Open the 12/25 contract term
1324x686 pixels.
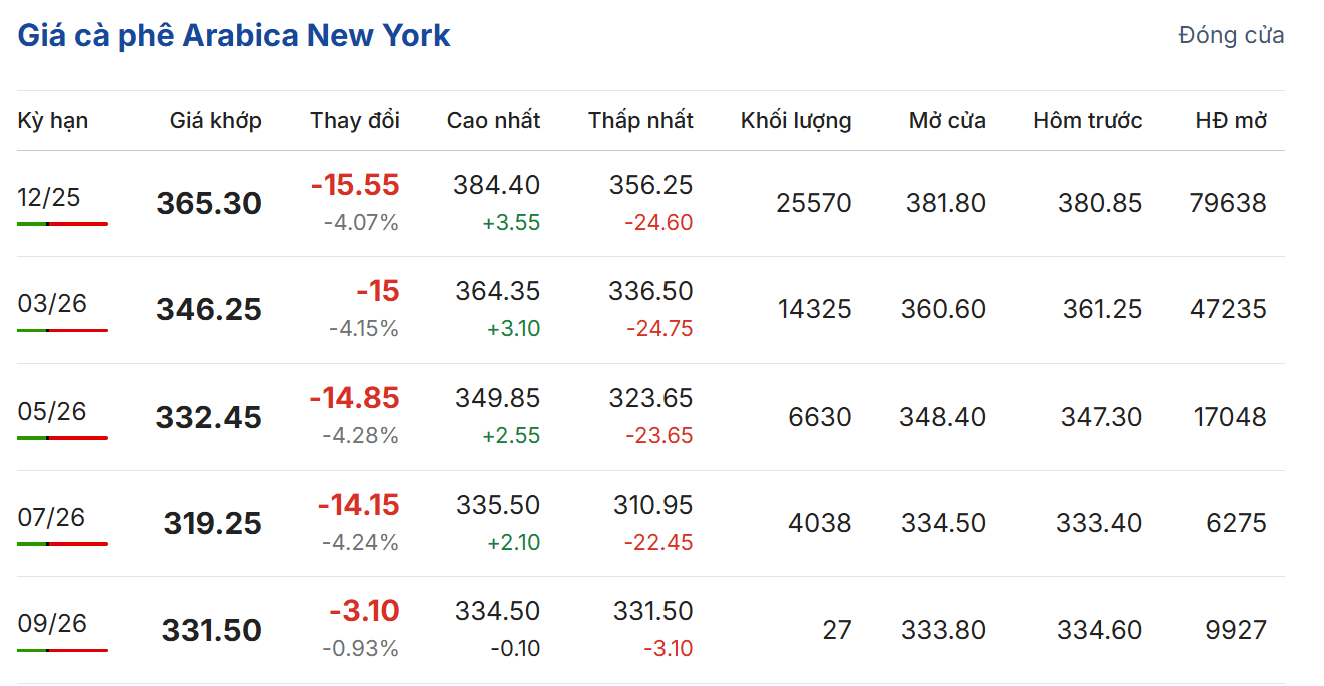49,198
